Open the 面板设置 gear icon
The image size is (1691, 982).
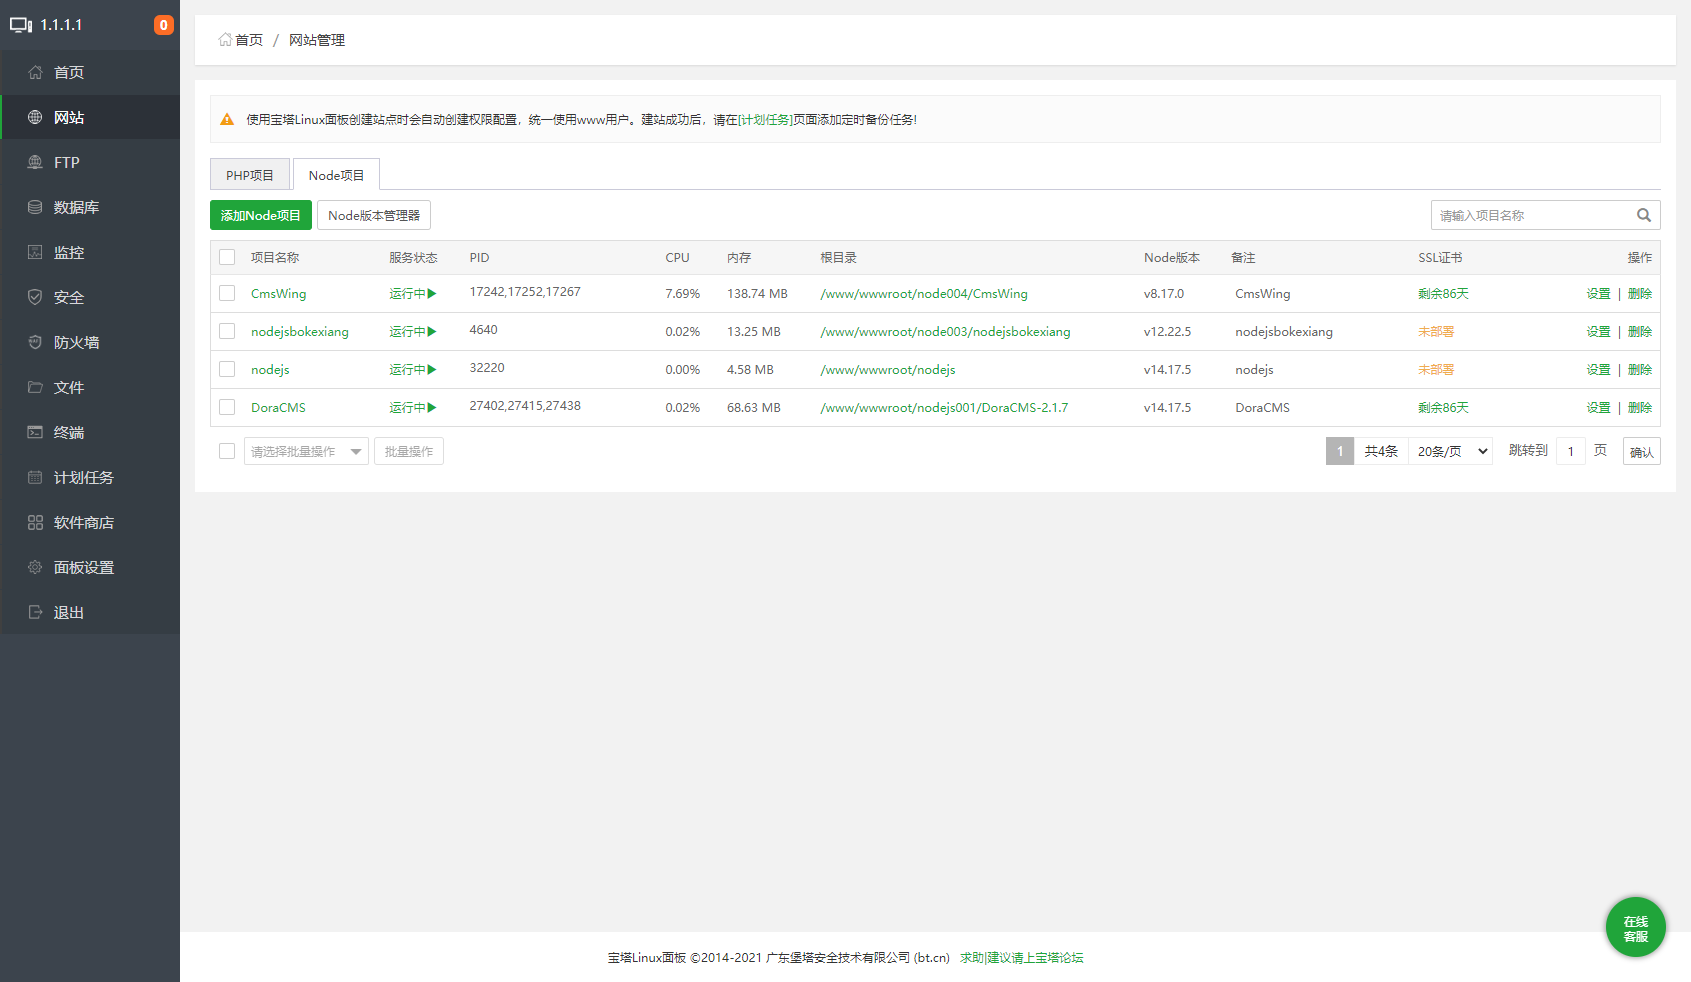tap(35, 567)
